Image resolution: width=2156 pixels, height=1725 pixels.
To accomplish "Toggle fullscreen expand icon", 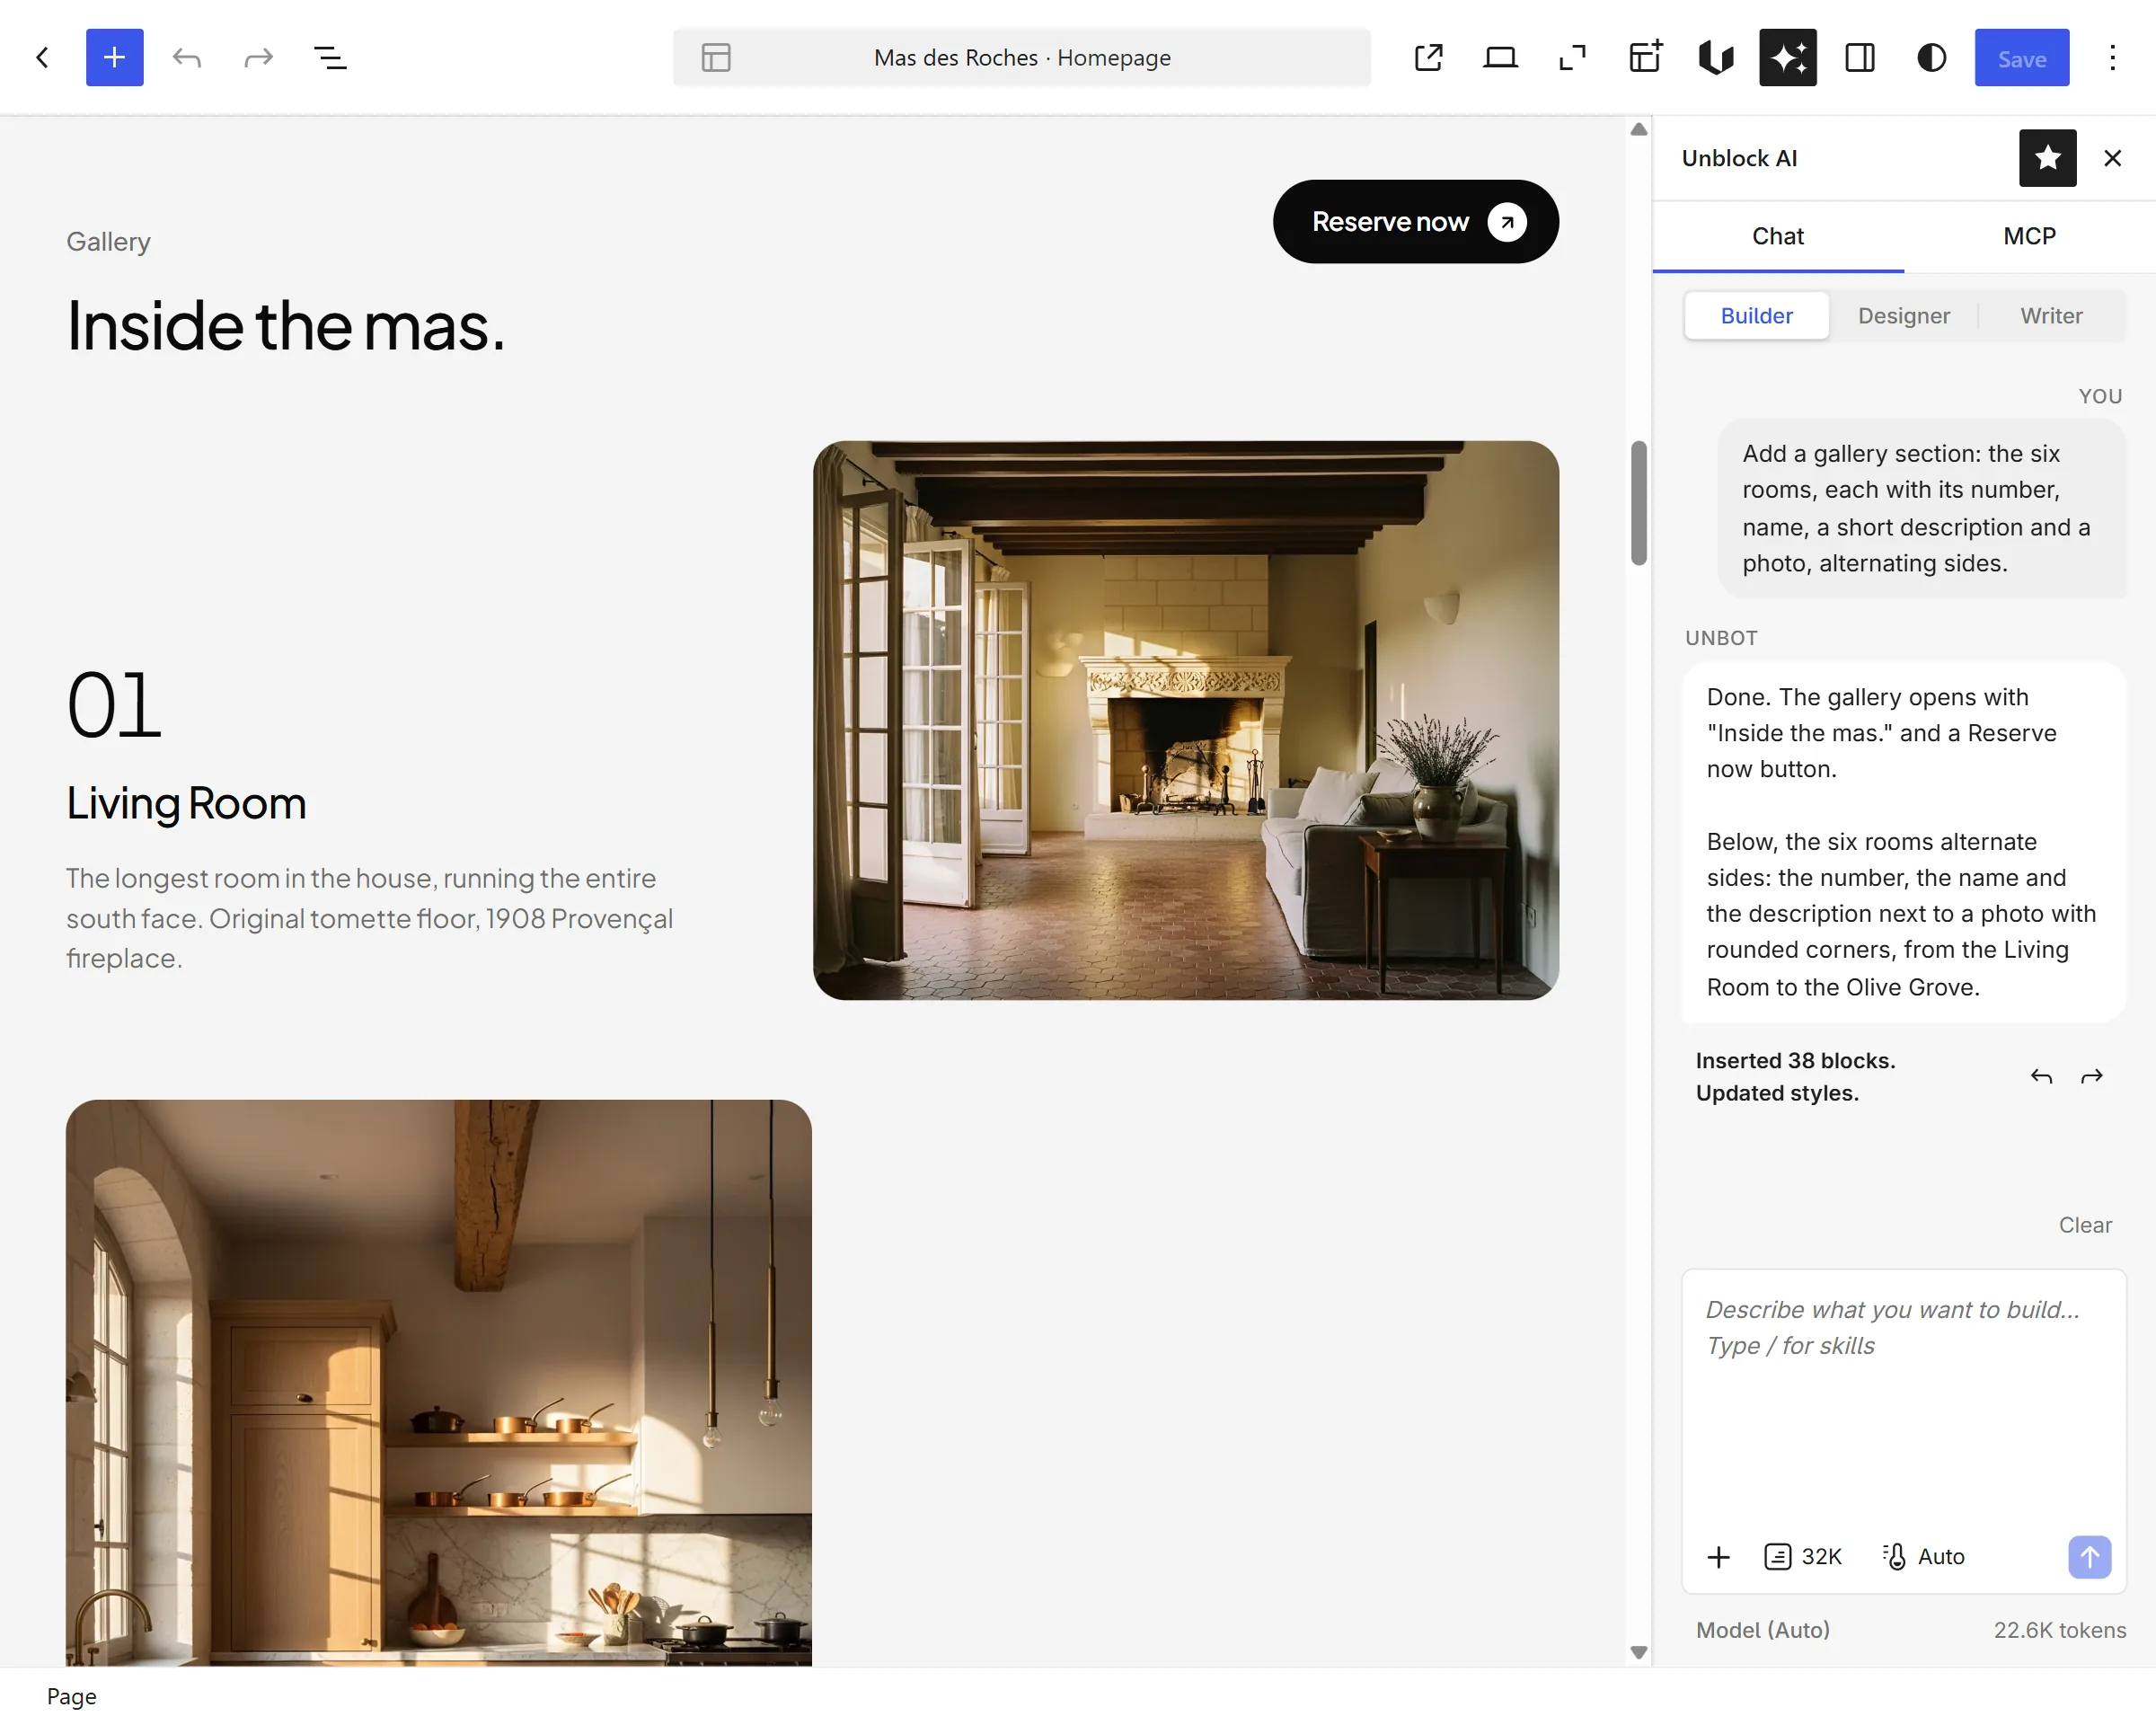I will 1572,58.
